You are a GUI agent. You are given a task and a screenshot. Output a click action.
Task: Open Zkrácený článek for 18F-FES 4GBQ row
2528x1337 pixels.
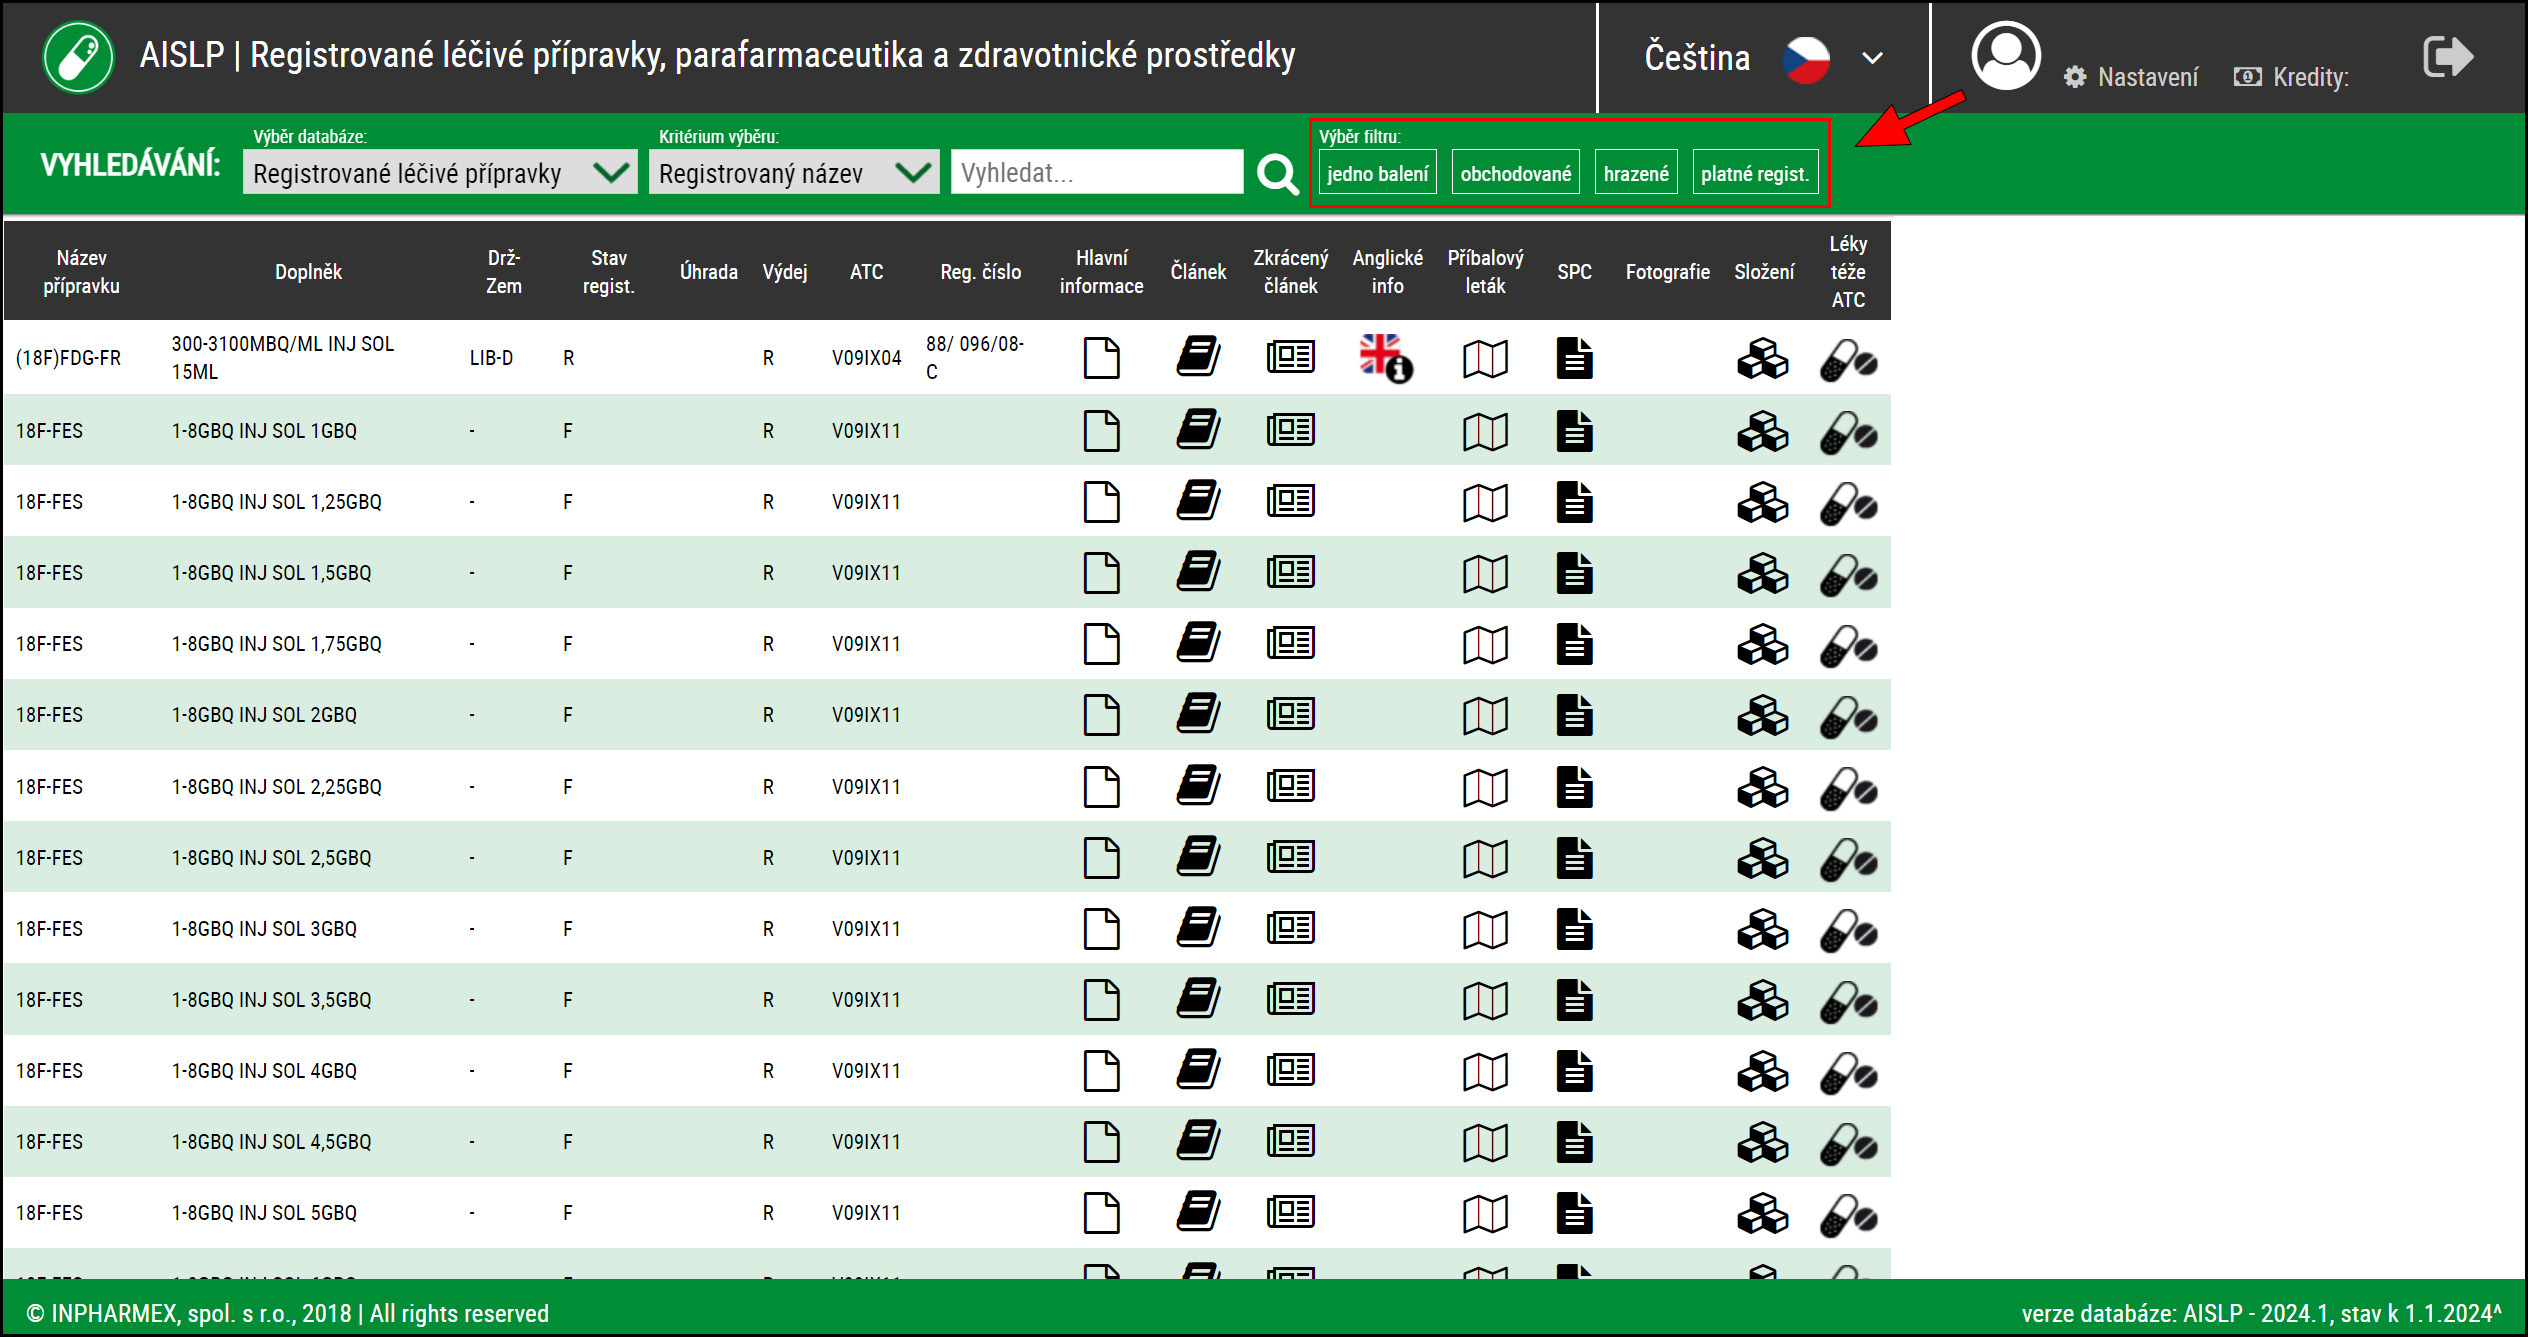1290,1069
